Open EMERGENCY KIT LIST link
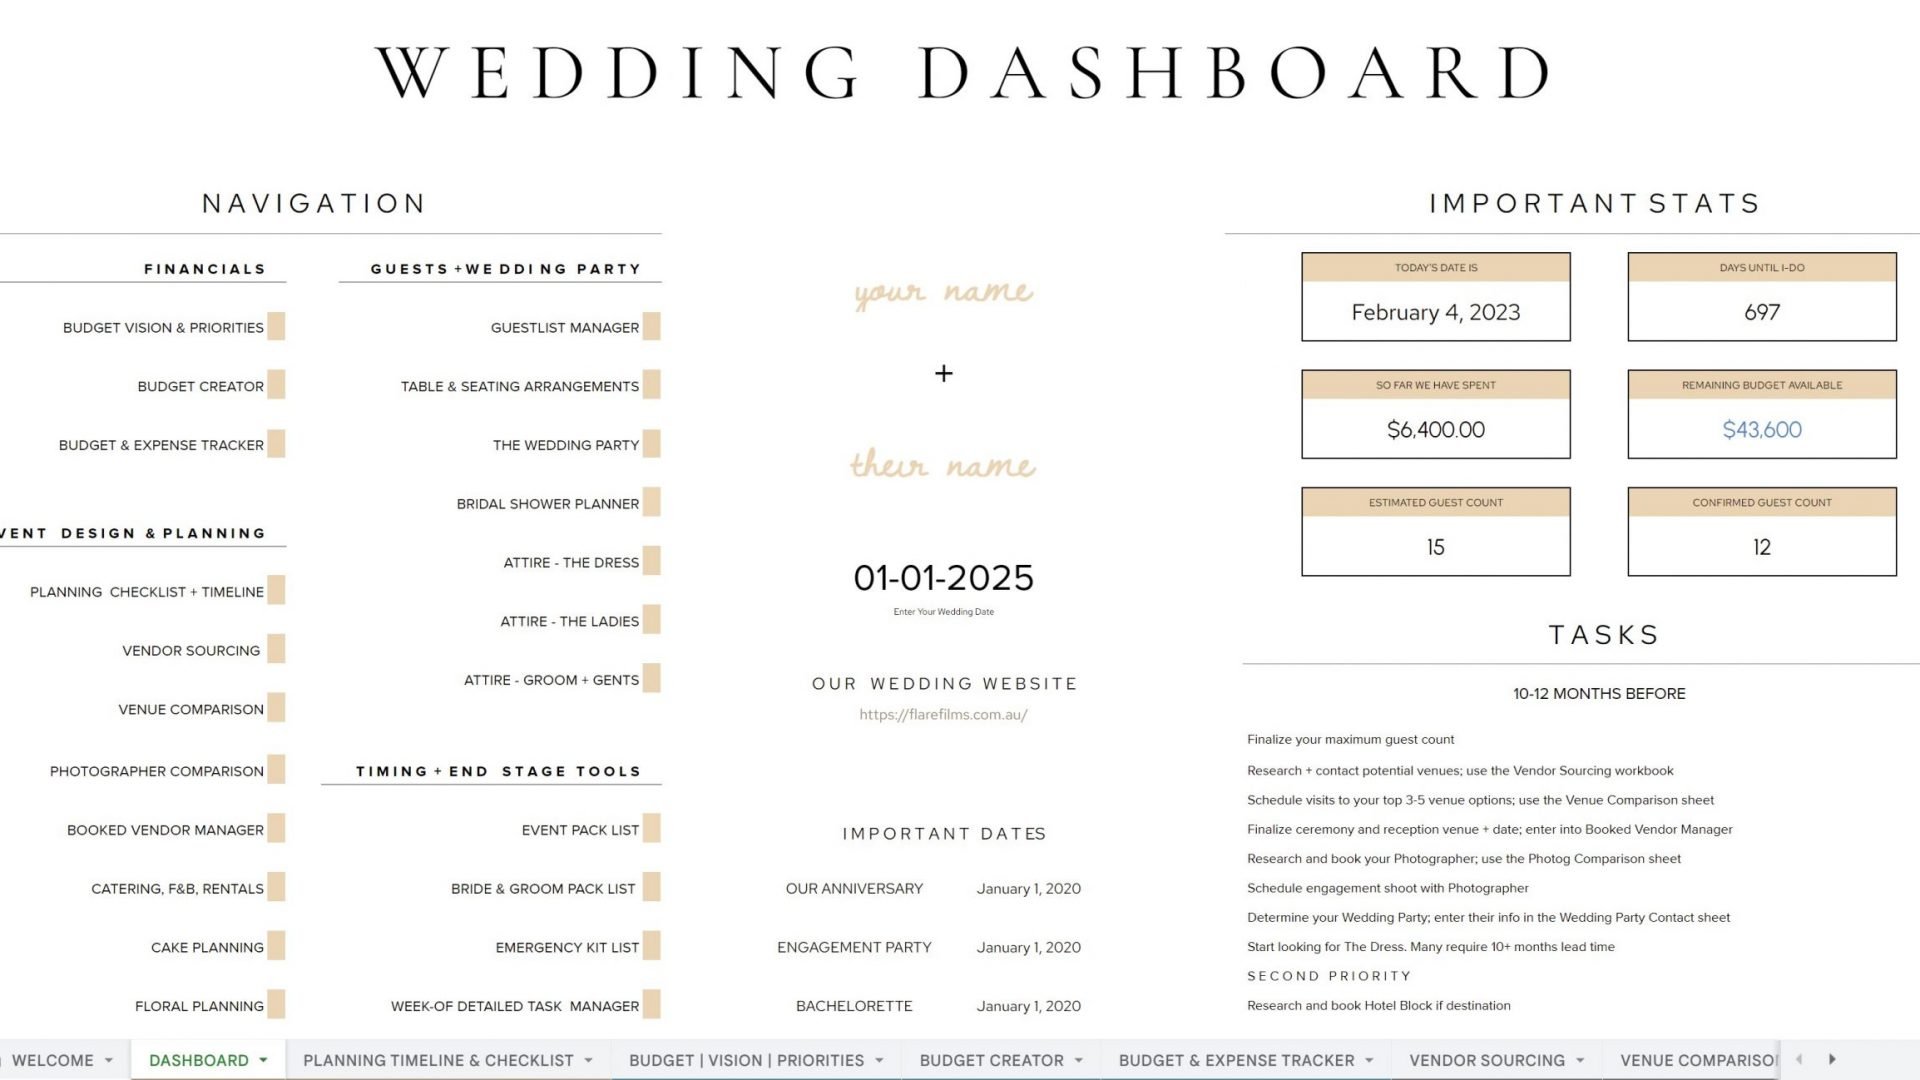 tap(567, 948)
